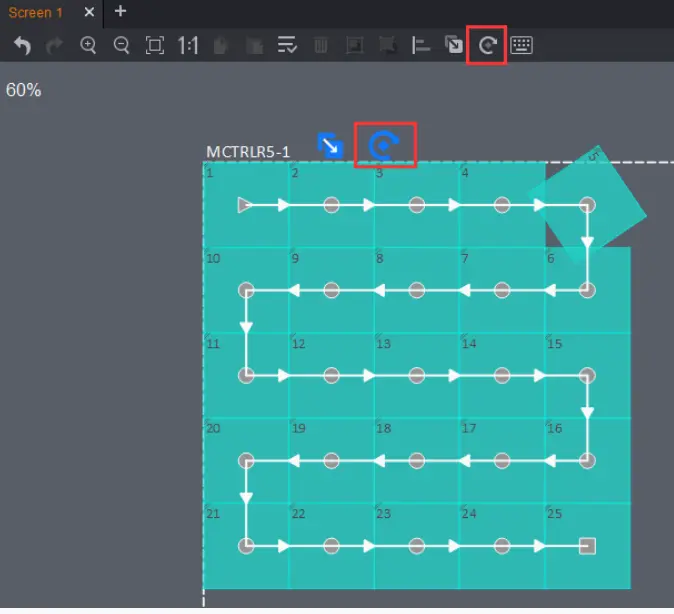Set zoom to 1:1 actual size

pos(188,45)
